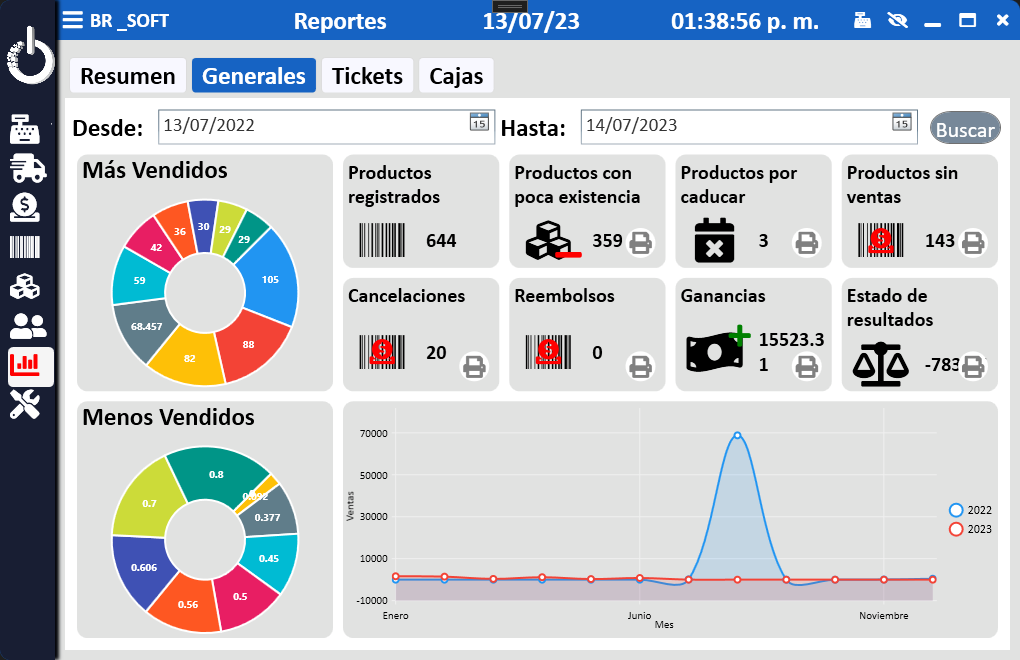Open the inventory boxes sidebar icon

coord(27,287)
